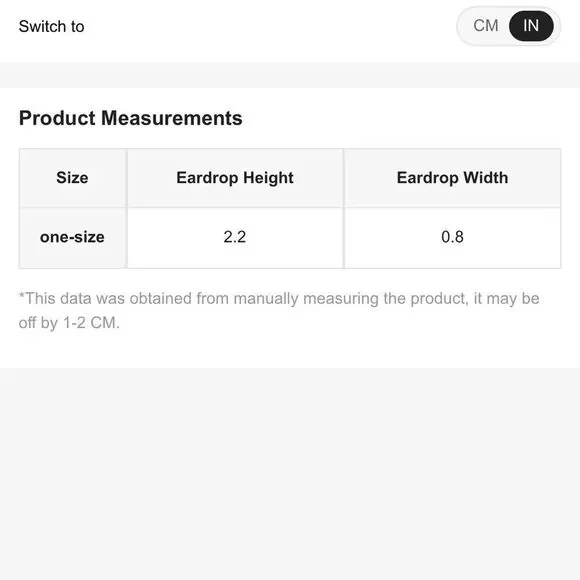Click 'manually measuring the product' text
The image size is (580, 580).
click(x=351, y=299)
